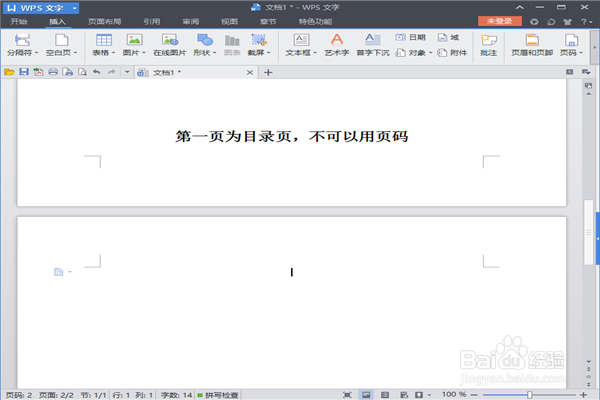Expand the 页码 dropdown arrow

(581, 52)
